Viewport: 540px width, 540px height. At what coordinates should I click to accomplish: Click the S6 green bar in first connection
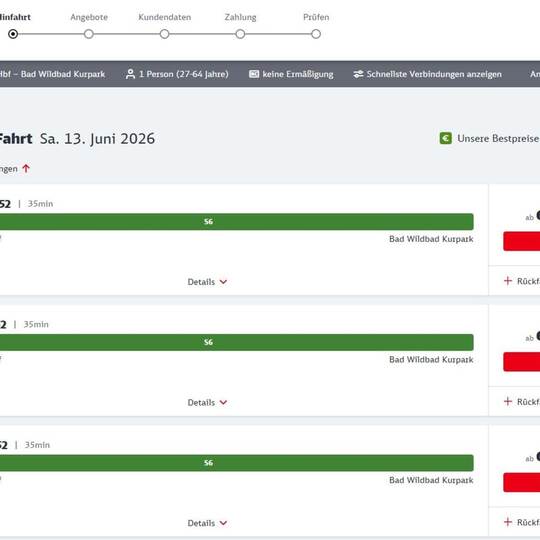tap(237, 222)
